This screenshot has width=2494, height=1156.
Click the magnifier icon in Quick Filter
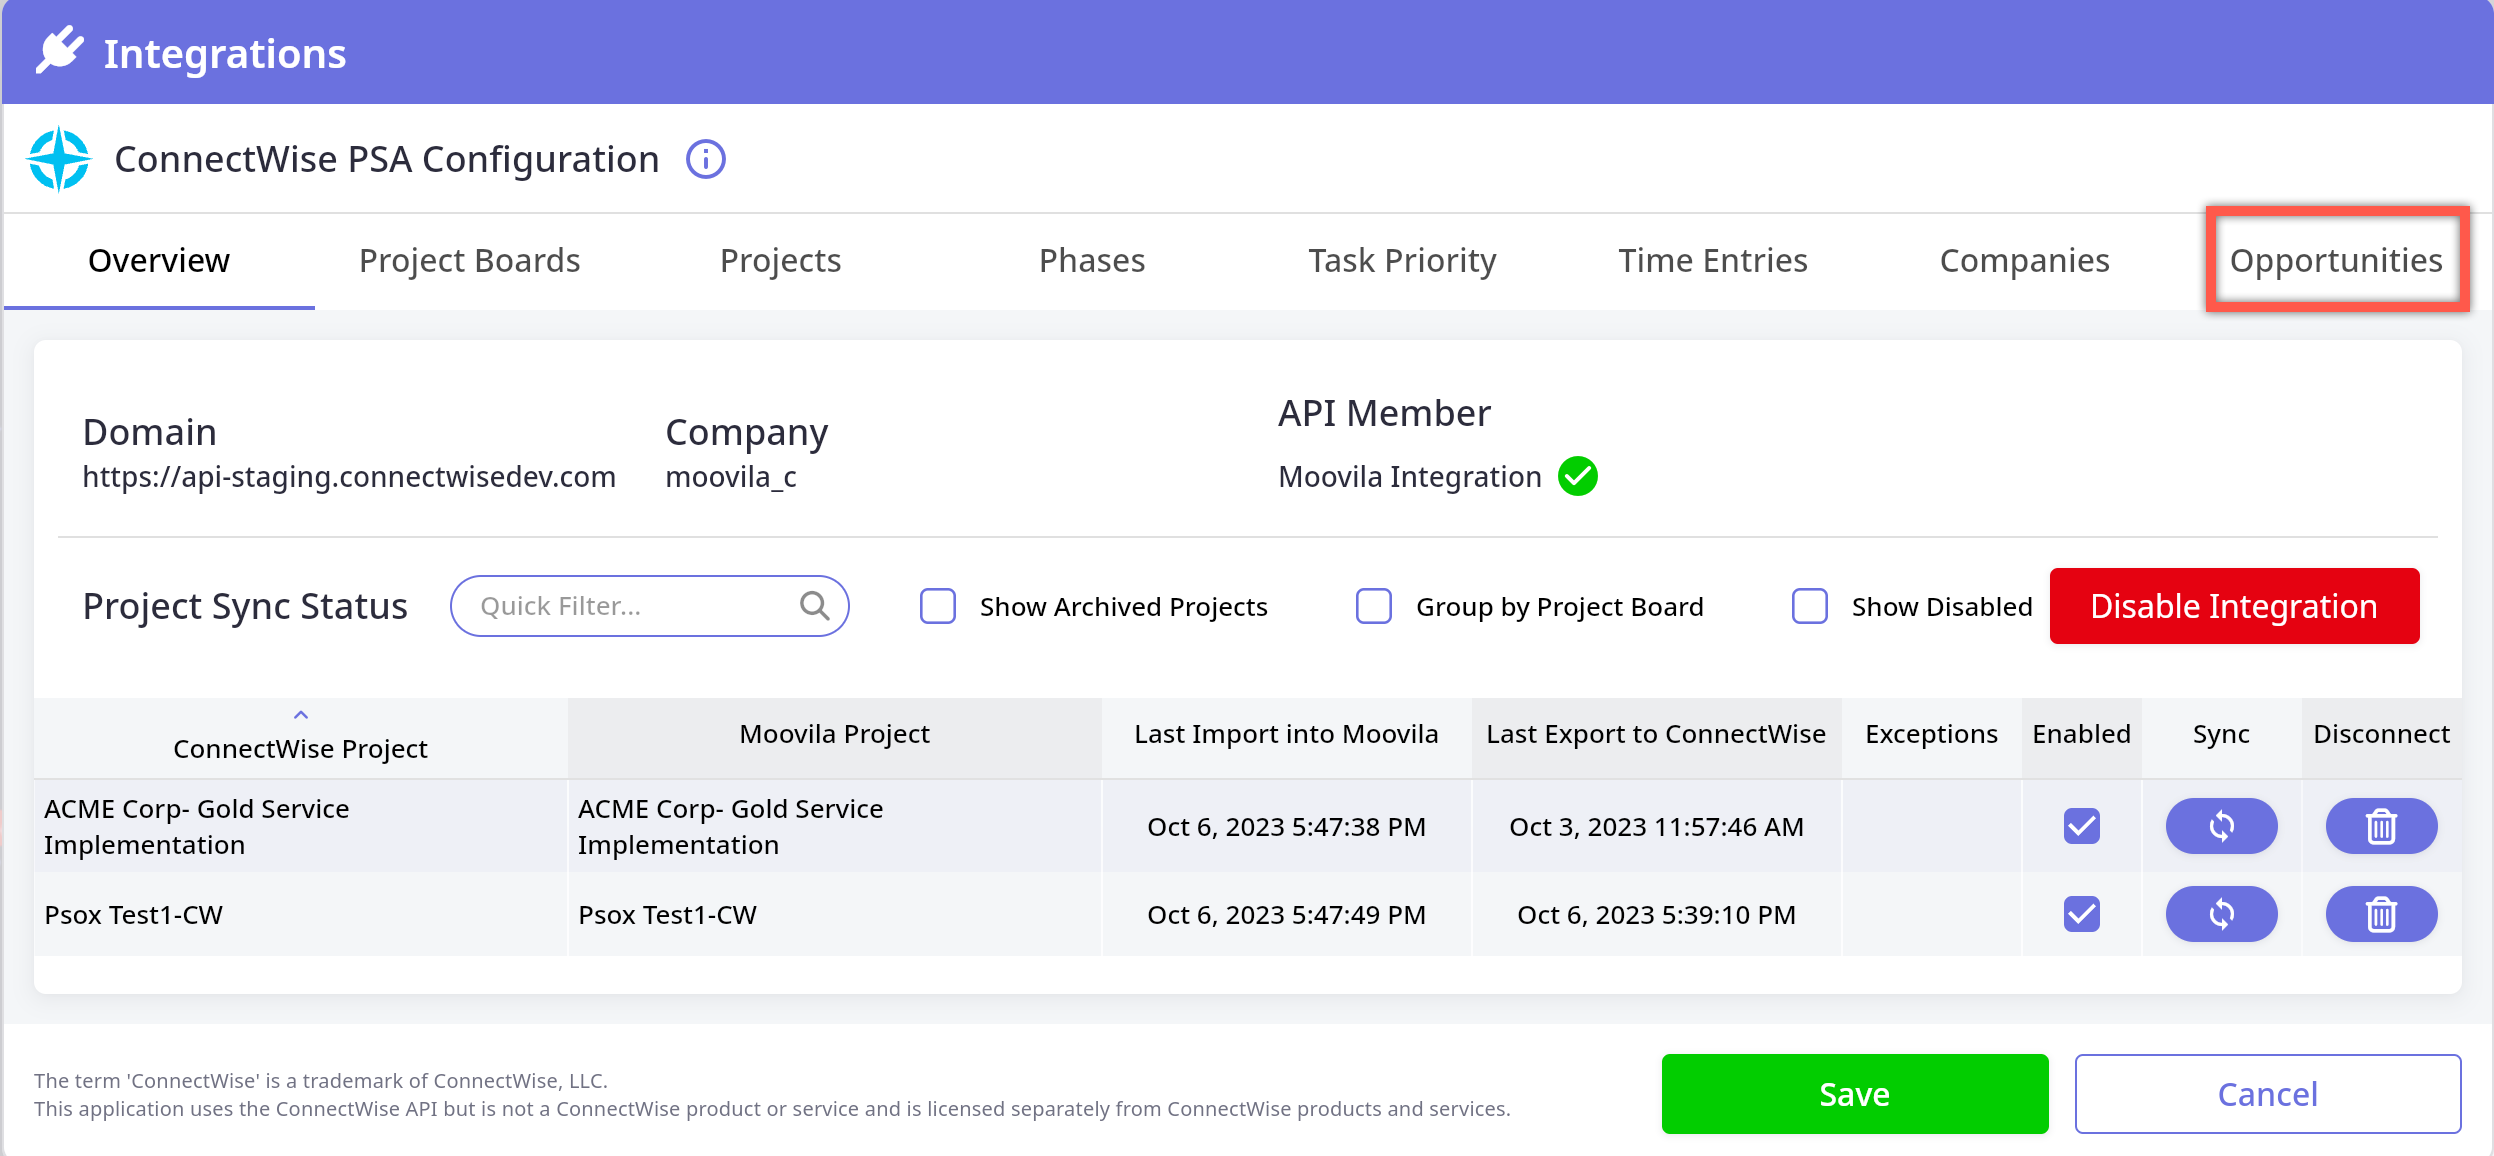[x=814, y=606]
